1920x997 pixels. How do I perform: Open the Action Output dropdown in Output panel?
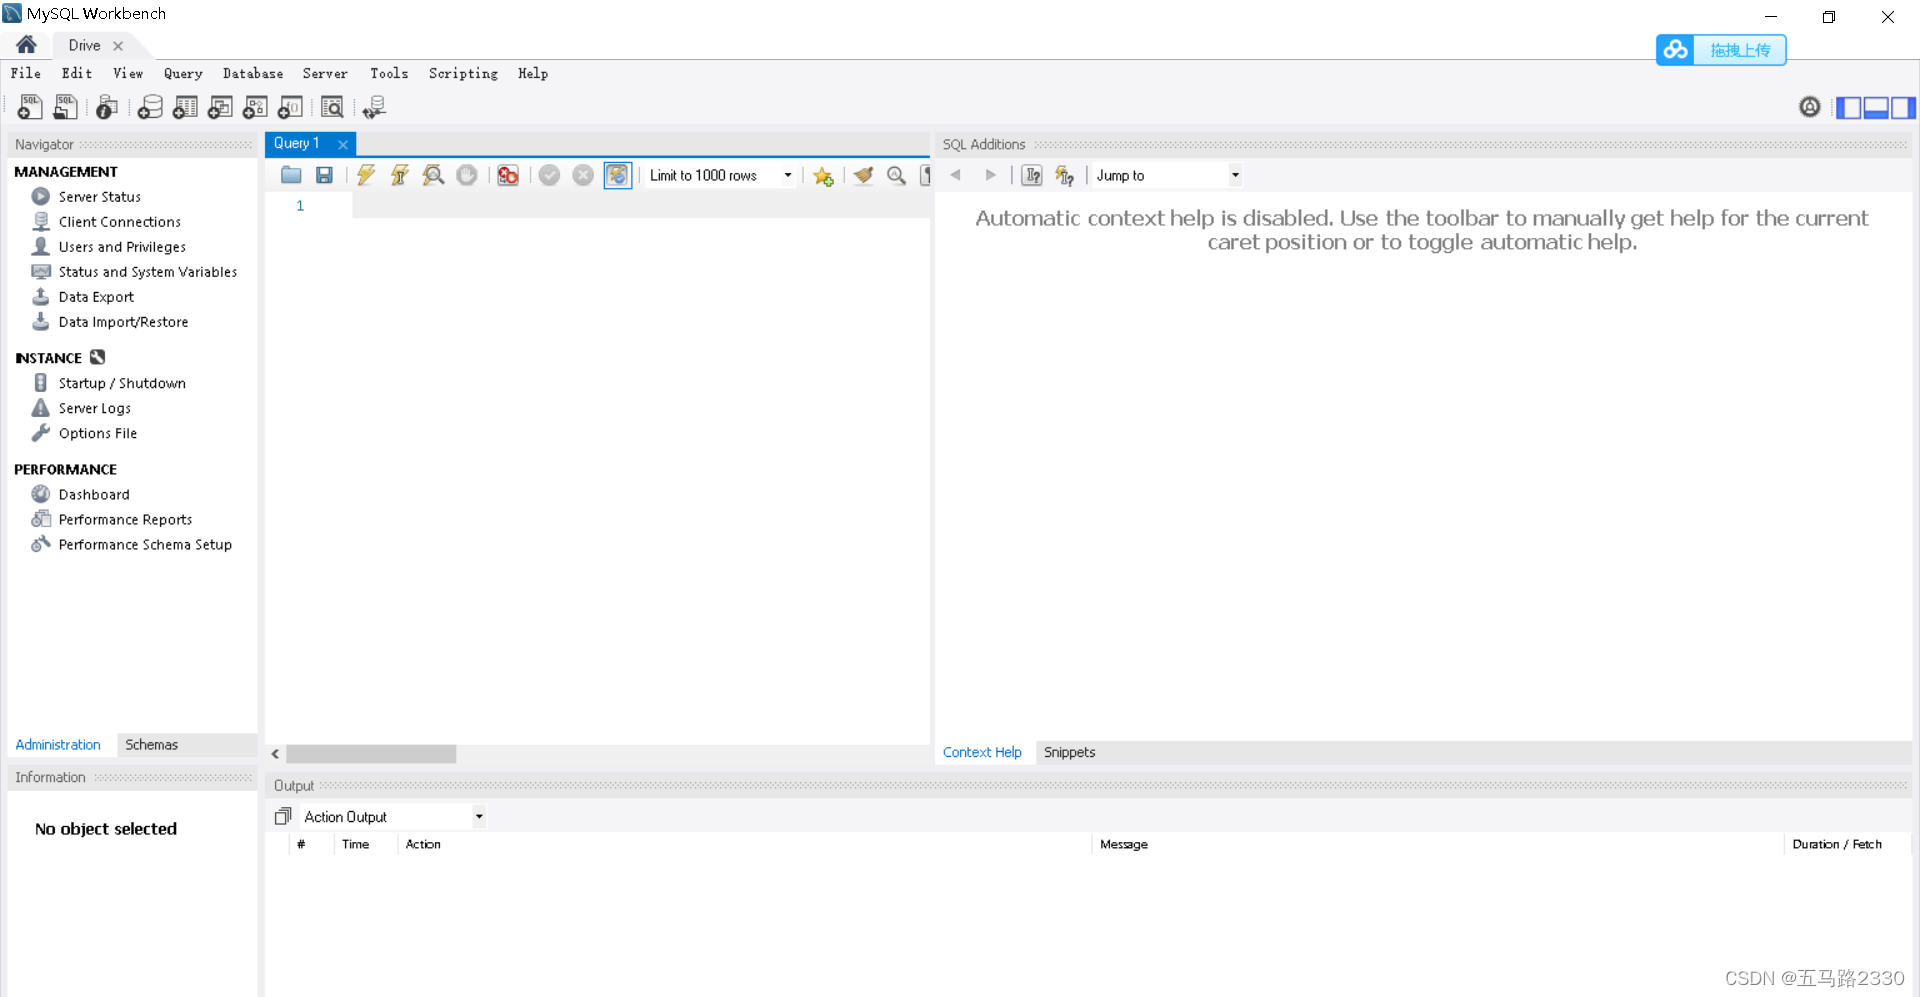click(x=478, y=816)
